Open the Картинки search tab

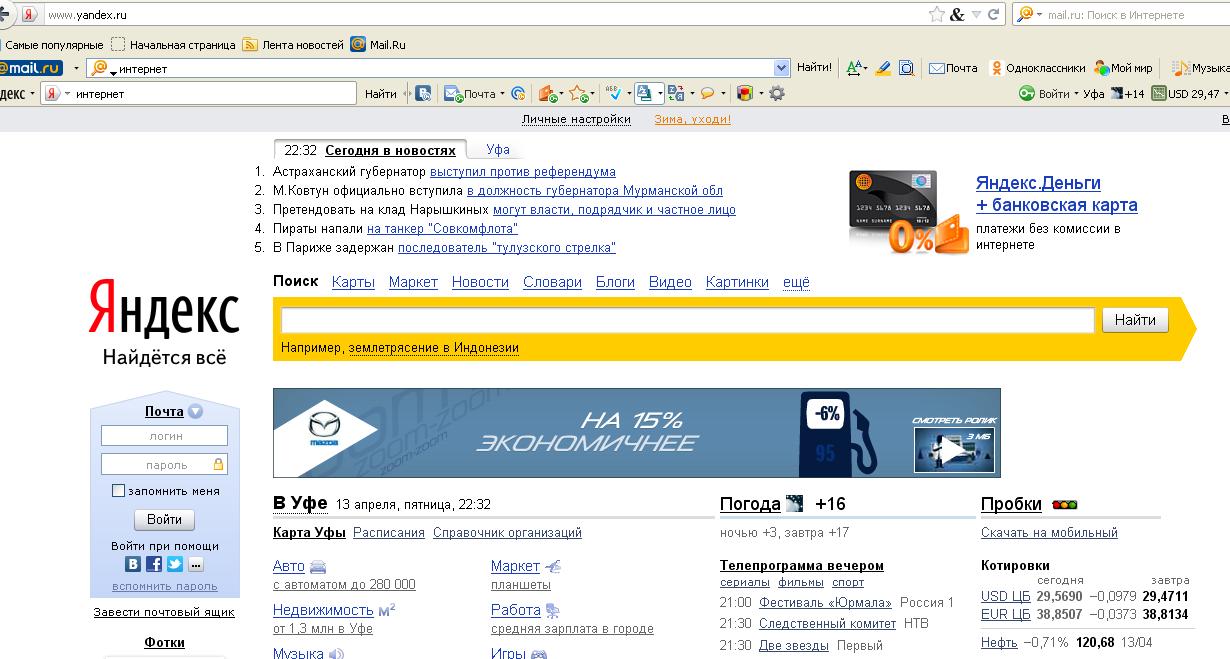pyautogui.click(x=737, y=282)
